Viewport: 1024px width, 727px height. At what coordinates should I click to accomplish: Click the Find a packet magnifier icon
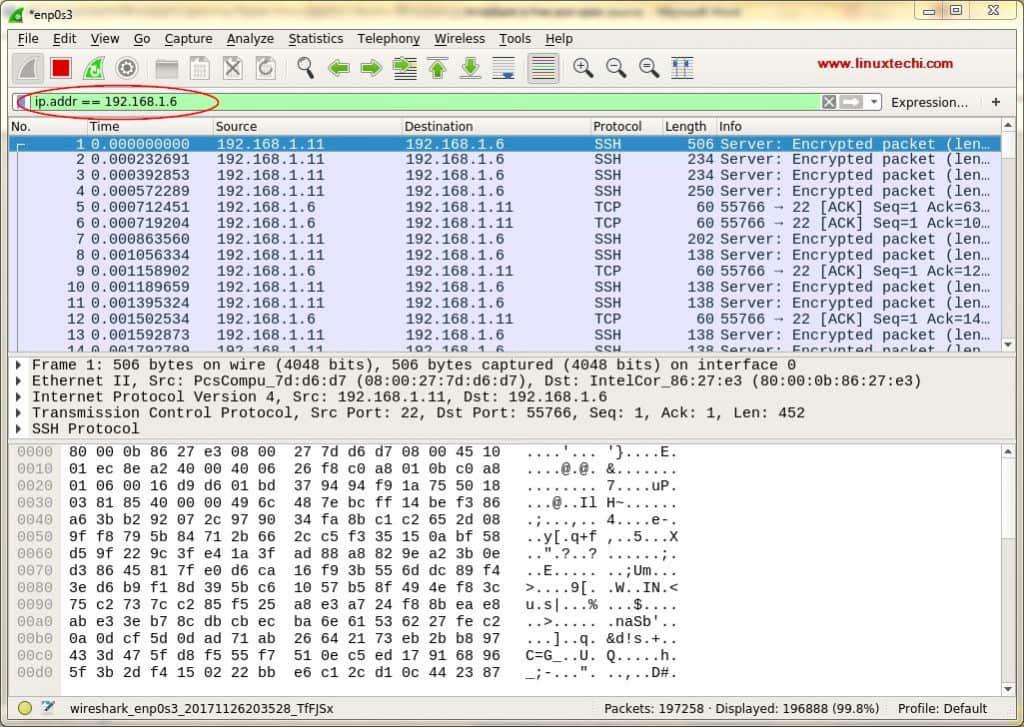pos(305,68)
